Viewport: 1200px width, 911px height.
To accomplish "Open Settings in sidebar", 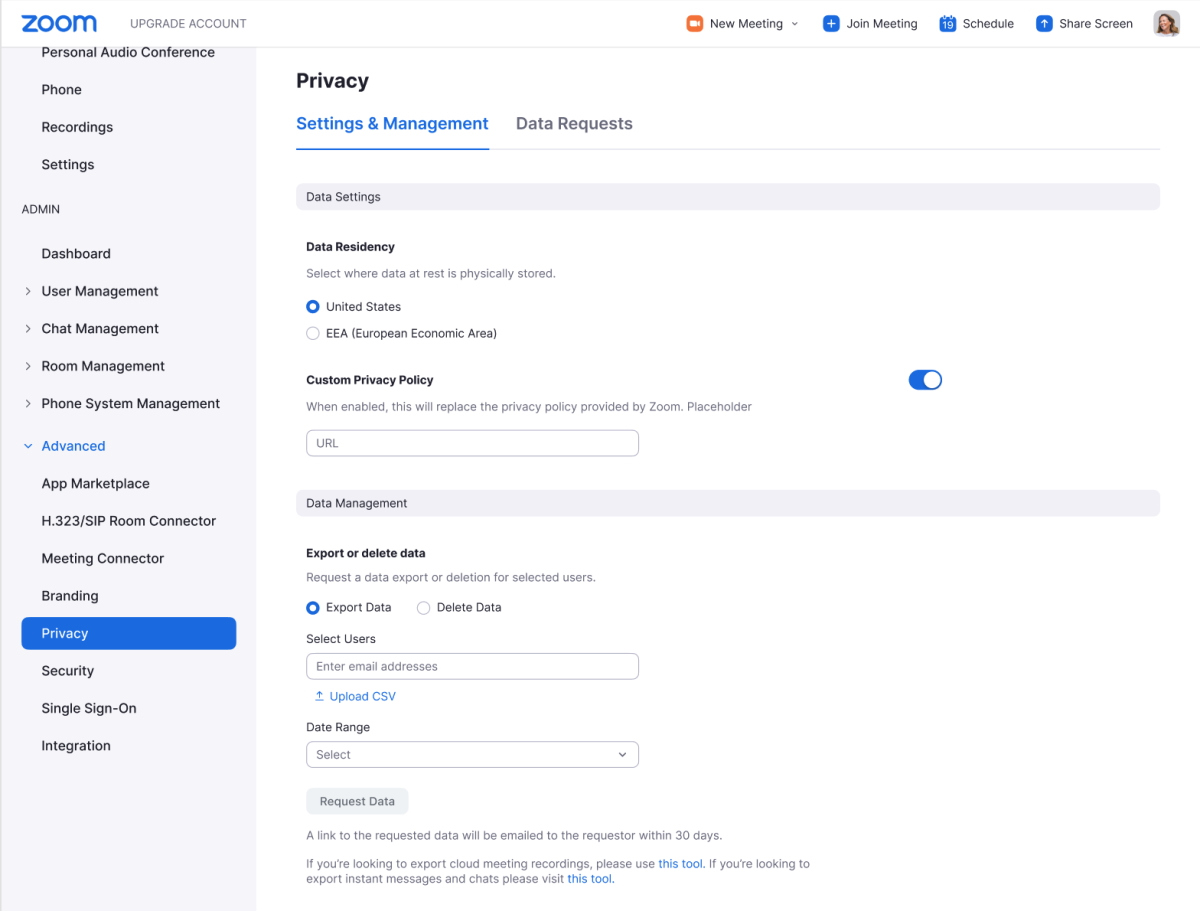I will pos(68,165).
